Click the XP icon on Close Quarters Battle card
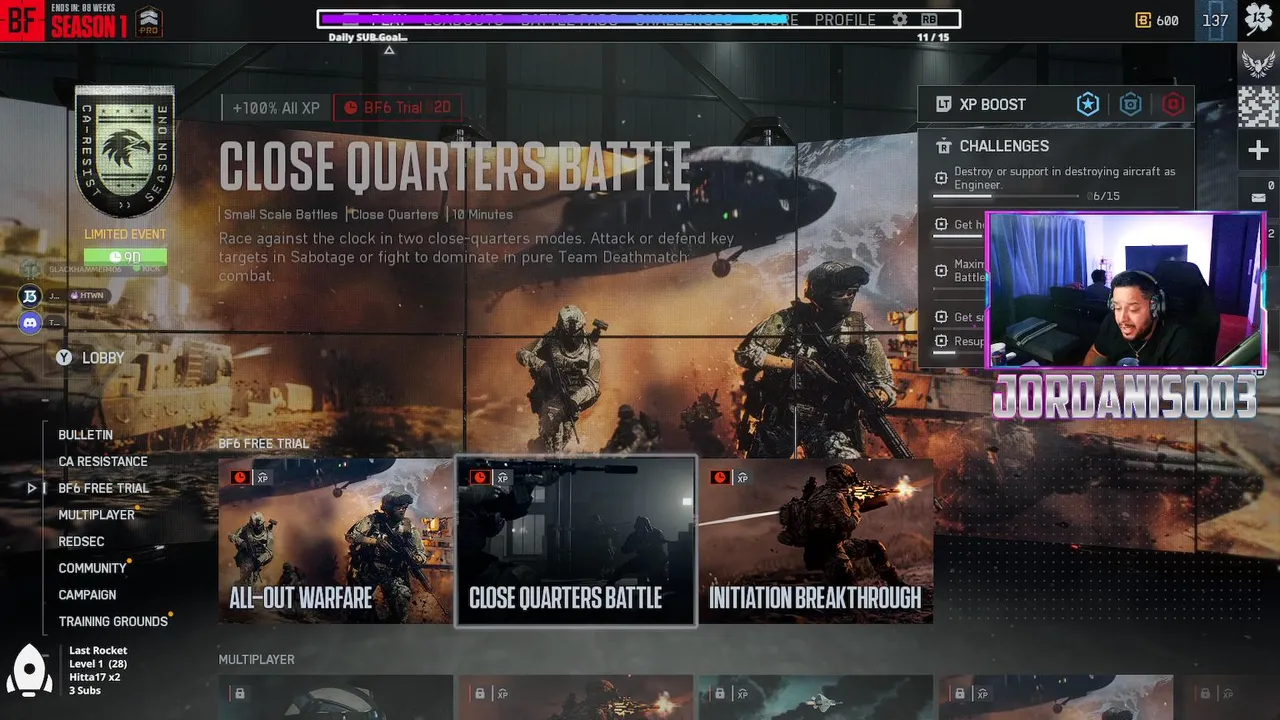Image resolution: width=1280 pixels, height=720 pixels. pos(502,478)
